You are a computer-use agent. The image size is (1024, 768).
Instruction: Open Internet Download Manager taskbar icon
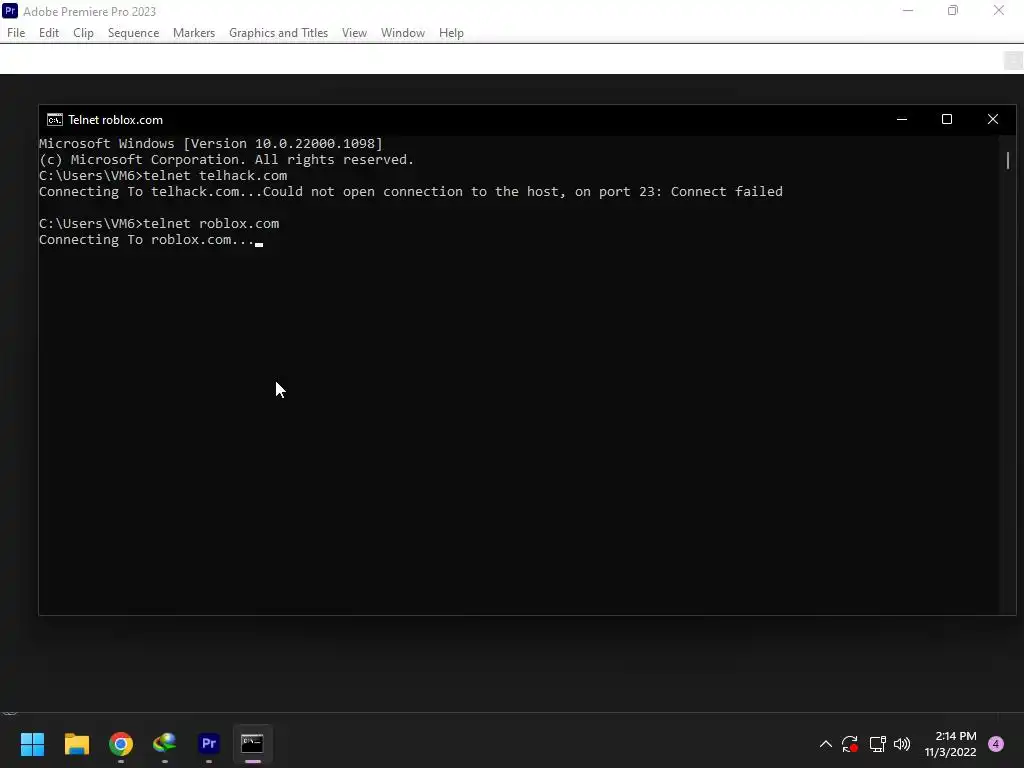pyautogui.click(x=165, y=744)
